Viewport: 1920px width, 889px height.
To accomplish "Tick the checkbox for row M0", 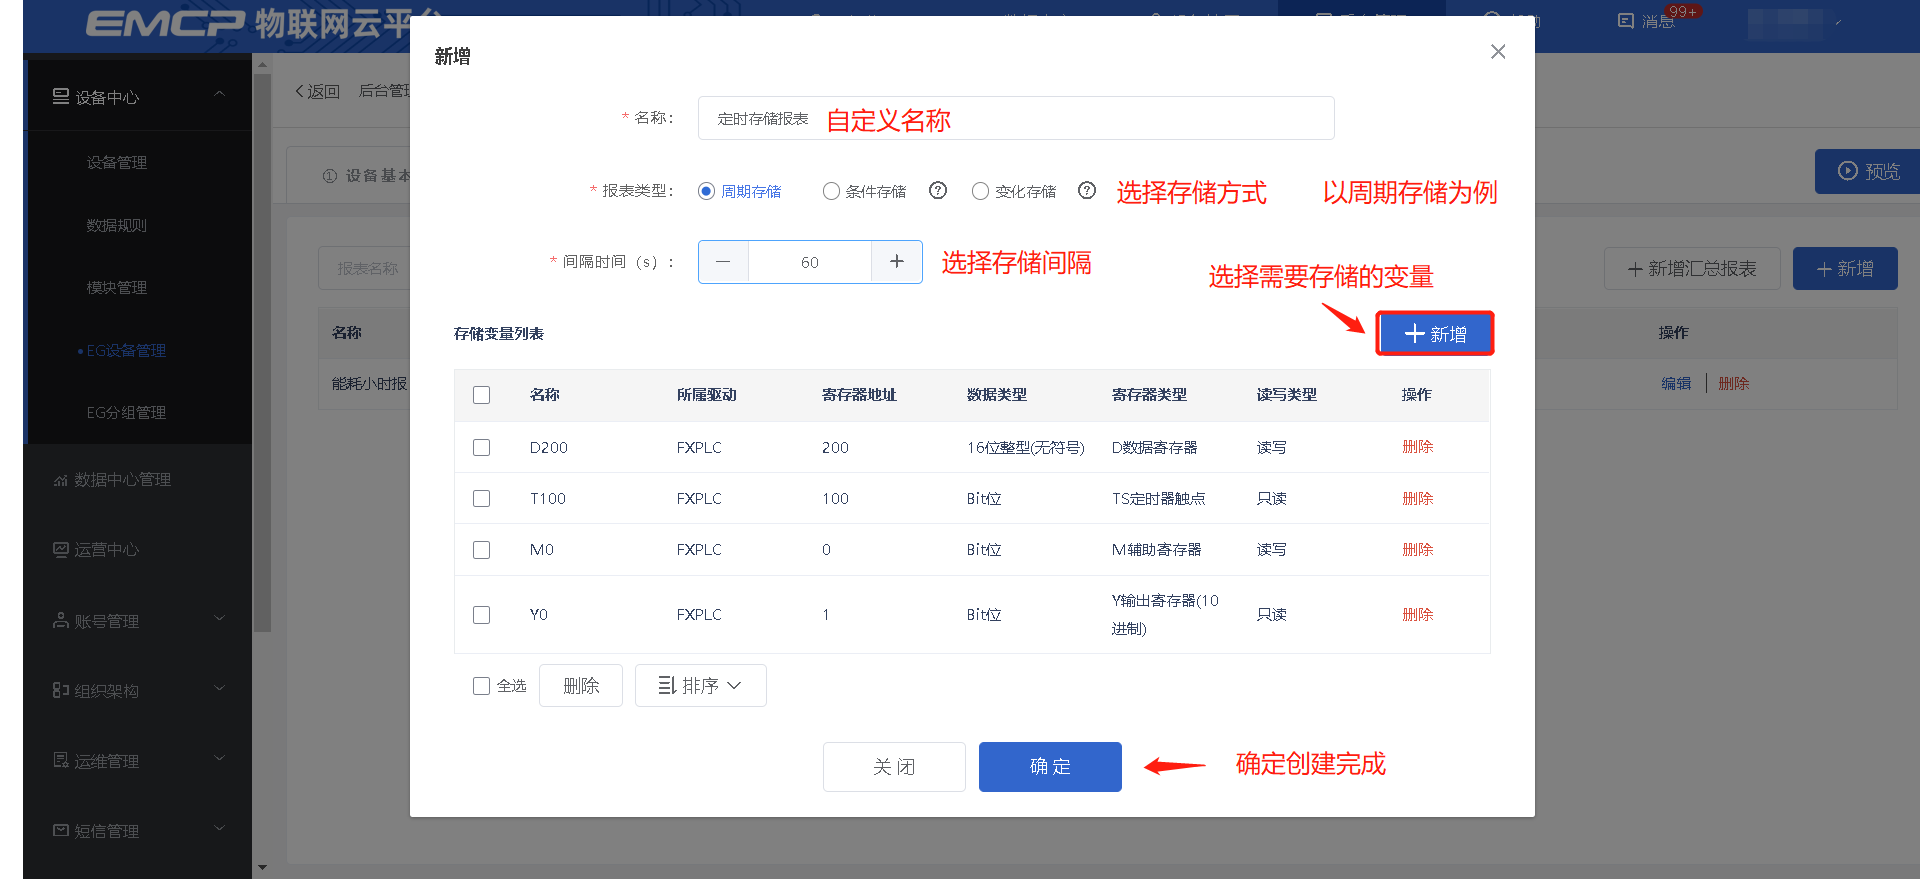I will [x=481, y=550].
